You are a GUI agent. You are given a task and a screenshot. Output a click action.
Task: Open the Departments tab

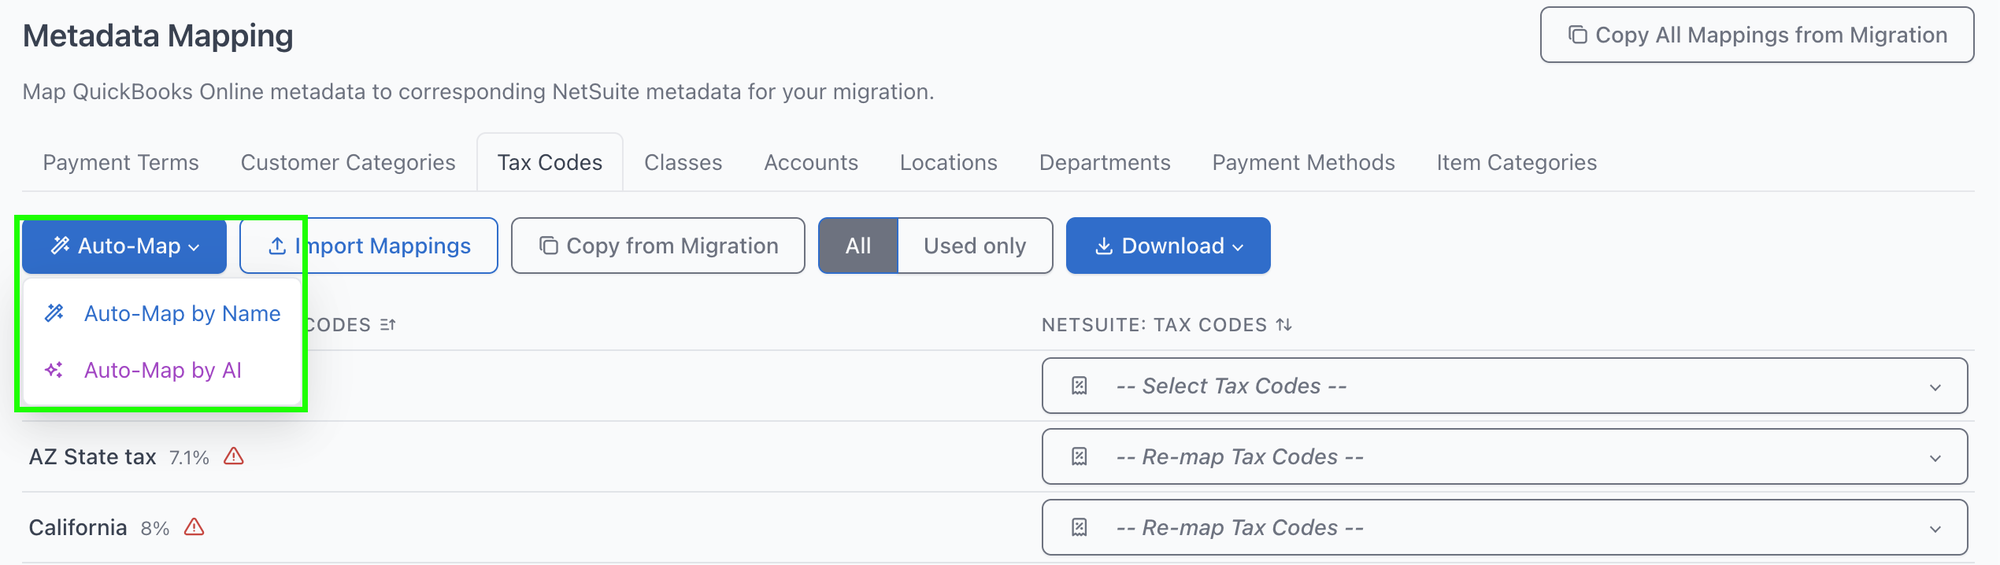pos(1105,163)
